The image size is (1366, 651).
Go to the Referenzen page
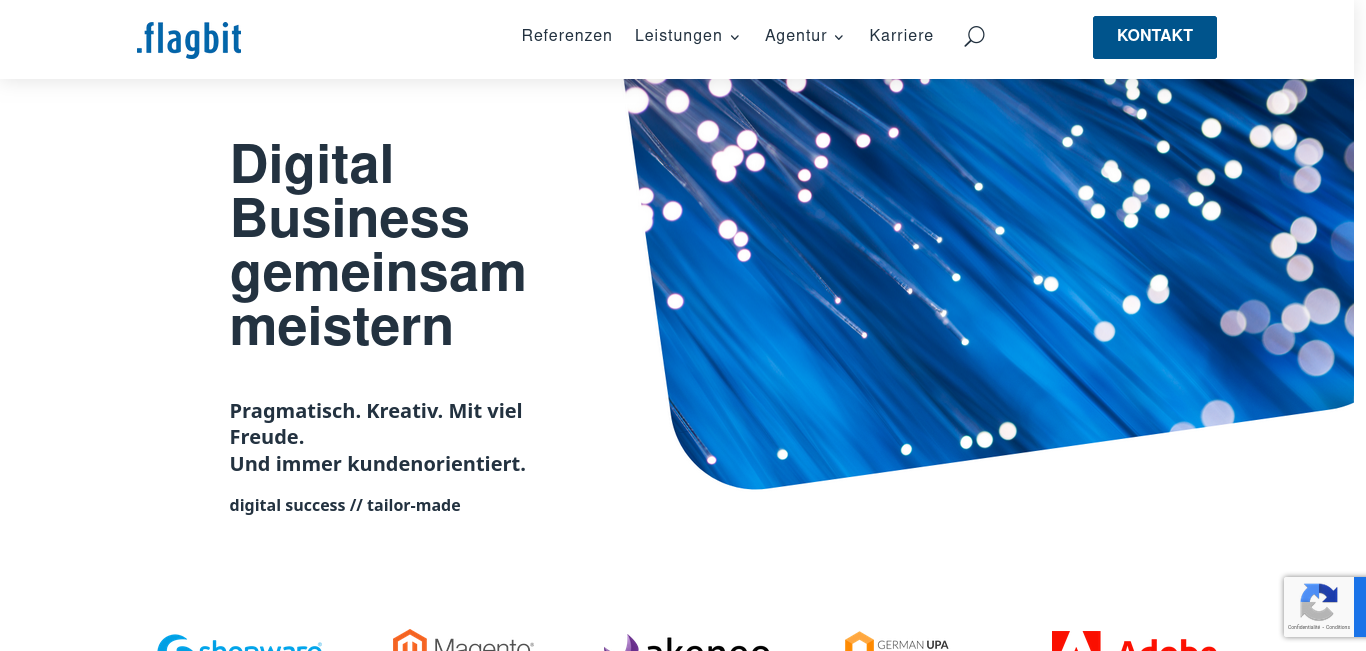tap(566, 36)
